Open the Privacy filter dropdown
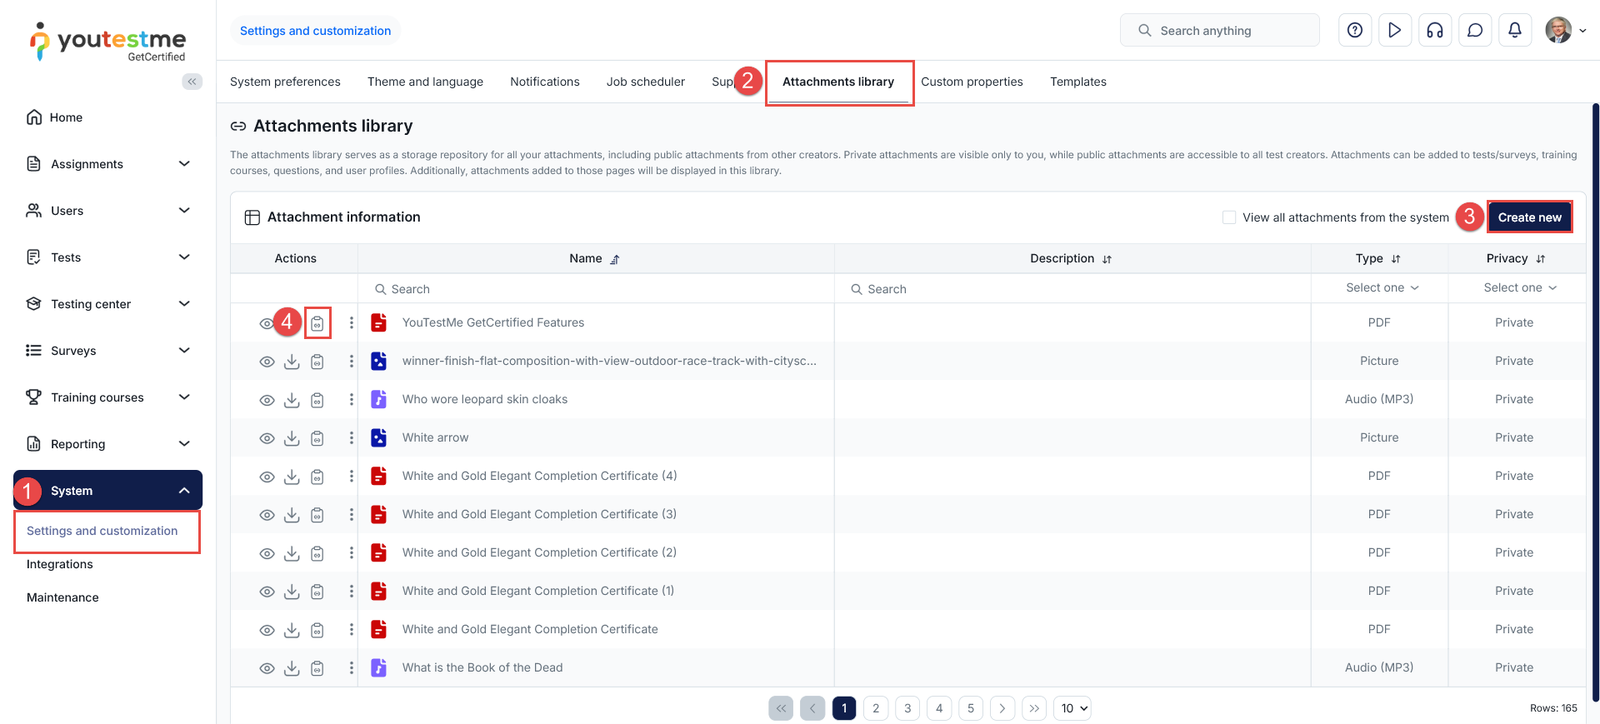 pos(1519,288)
